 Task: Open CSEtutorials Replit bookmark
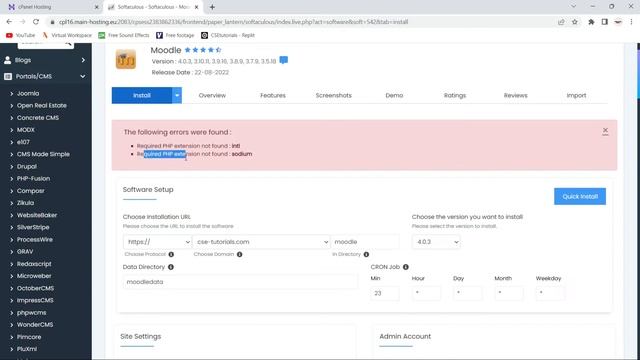tap(228, 35)
